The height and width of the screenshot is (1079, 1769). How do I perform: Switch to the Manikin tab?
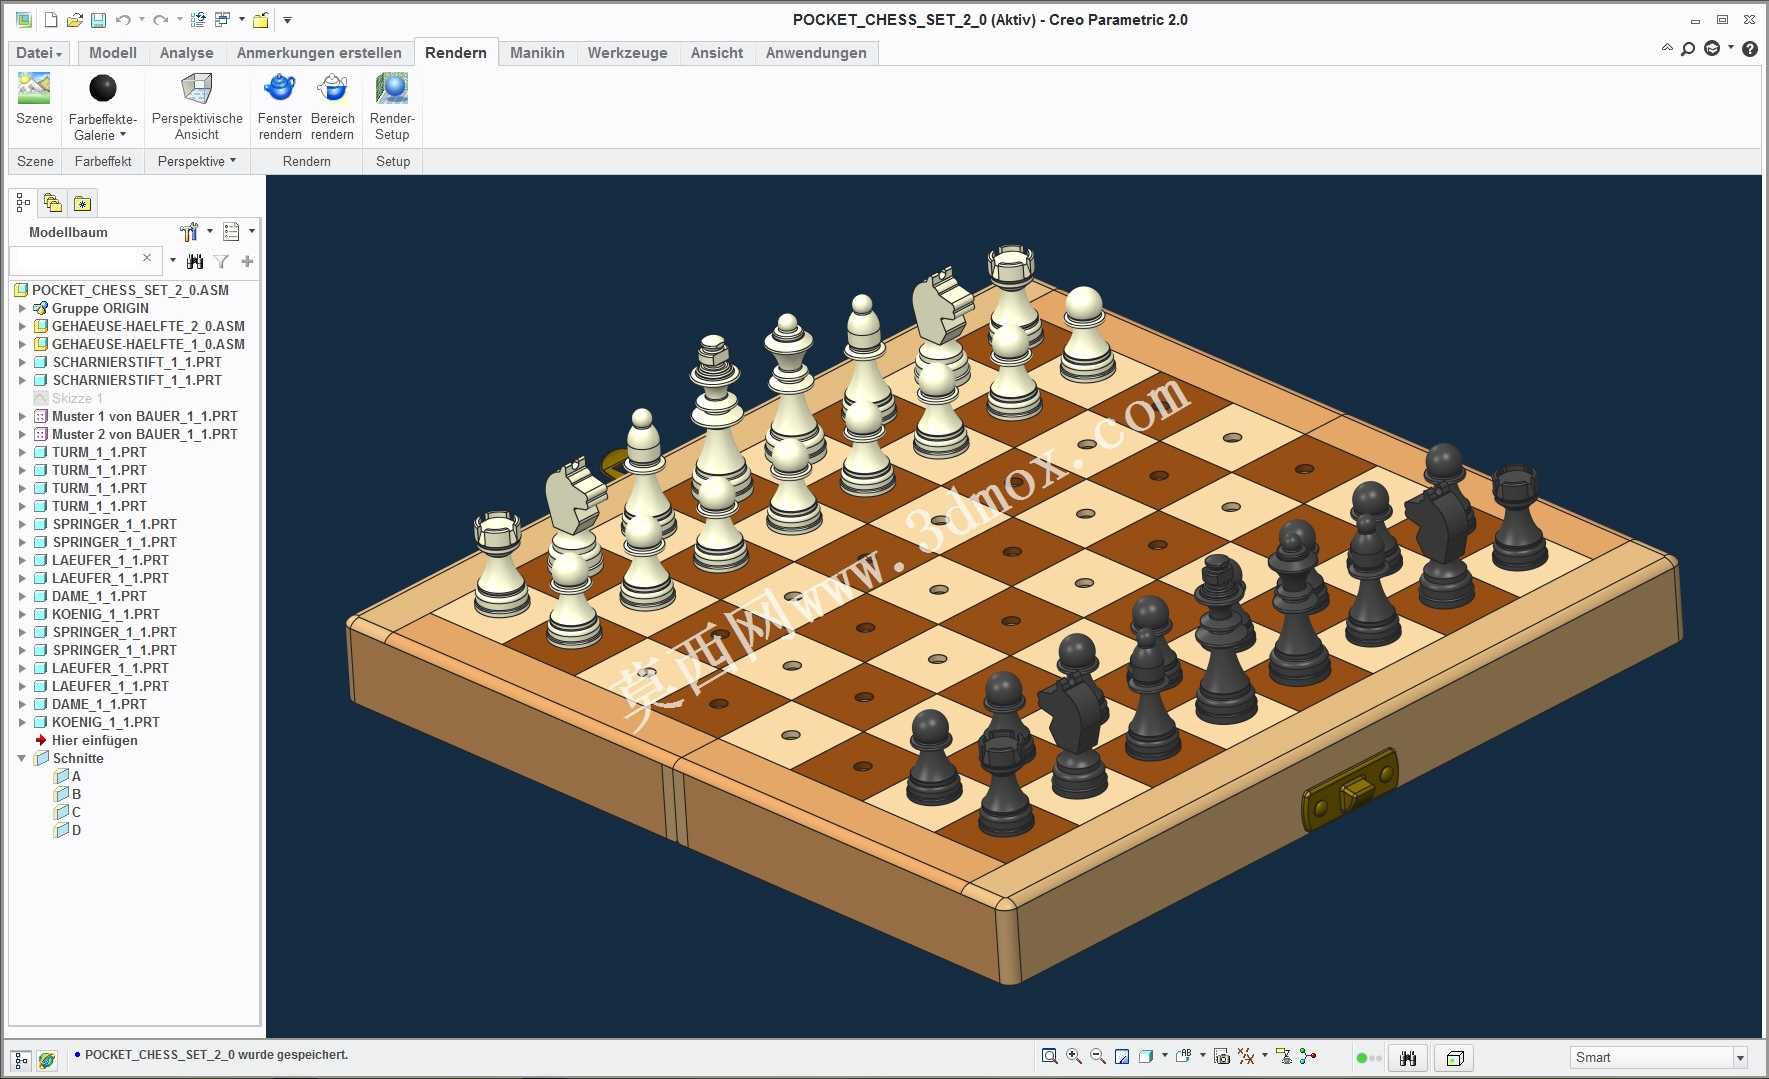click(537, 53)
